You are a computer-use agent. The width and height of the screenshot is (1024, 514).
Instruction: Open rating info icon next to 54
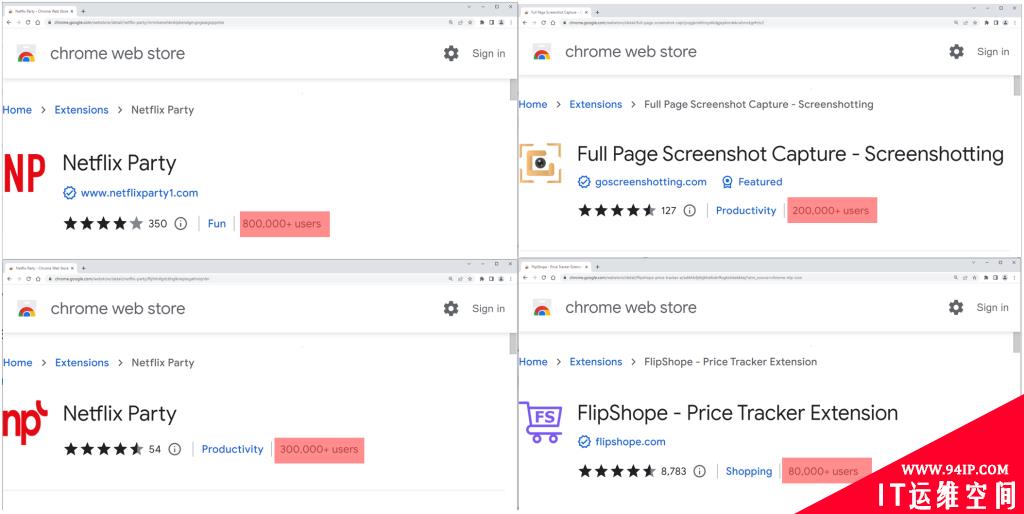tap(174, 449)
